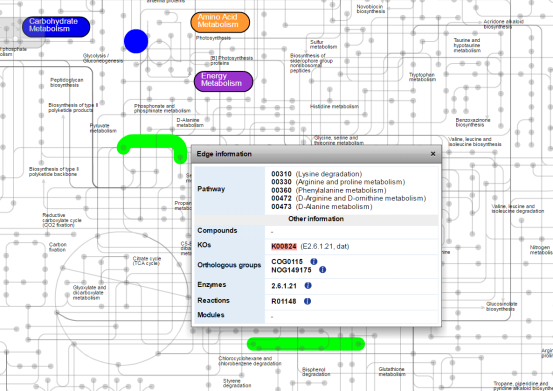553x391 pixels.
Task: Click Biosynthesis of siderophore group peptides label
Action: 311,63
